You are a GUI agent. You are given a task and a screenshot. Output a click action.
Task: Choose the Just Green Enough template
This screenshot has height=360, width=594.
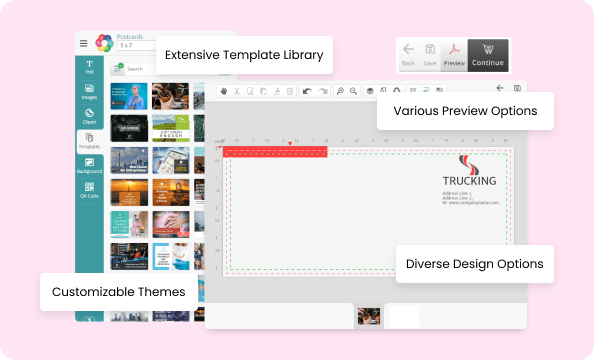170,128
